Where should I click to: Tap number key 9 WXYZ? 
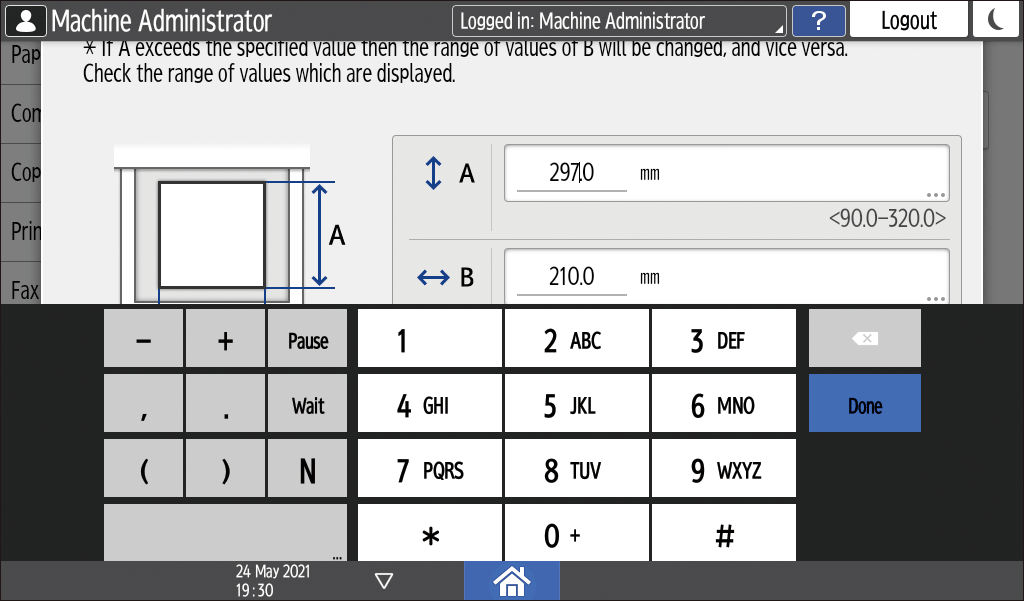(x=724, y=471)
